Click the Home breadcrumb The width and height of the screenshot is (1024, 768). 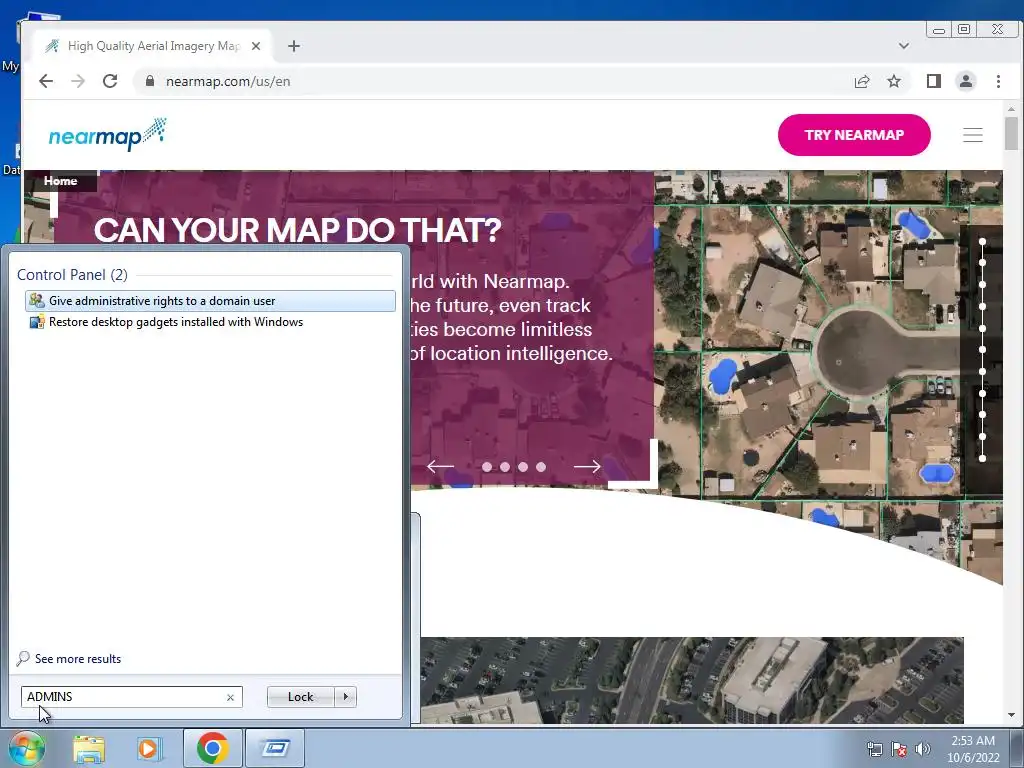(60, 181)
